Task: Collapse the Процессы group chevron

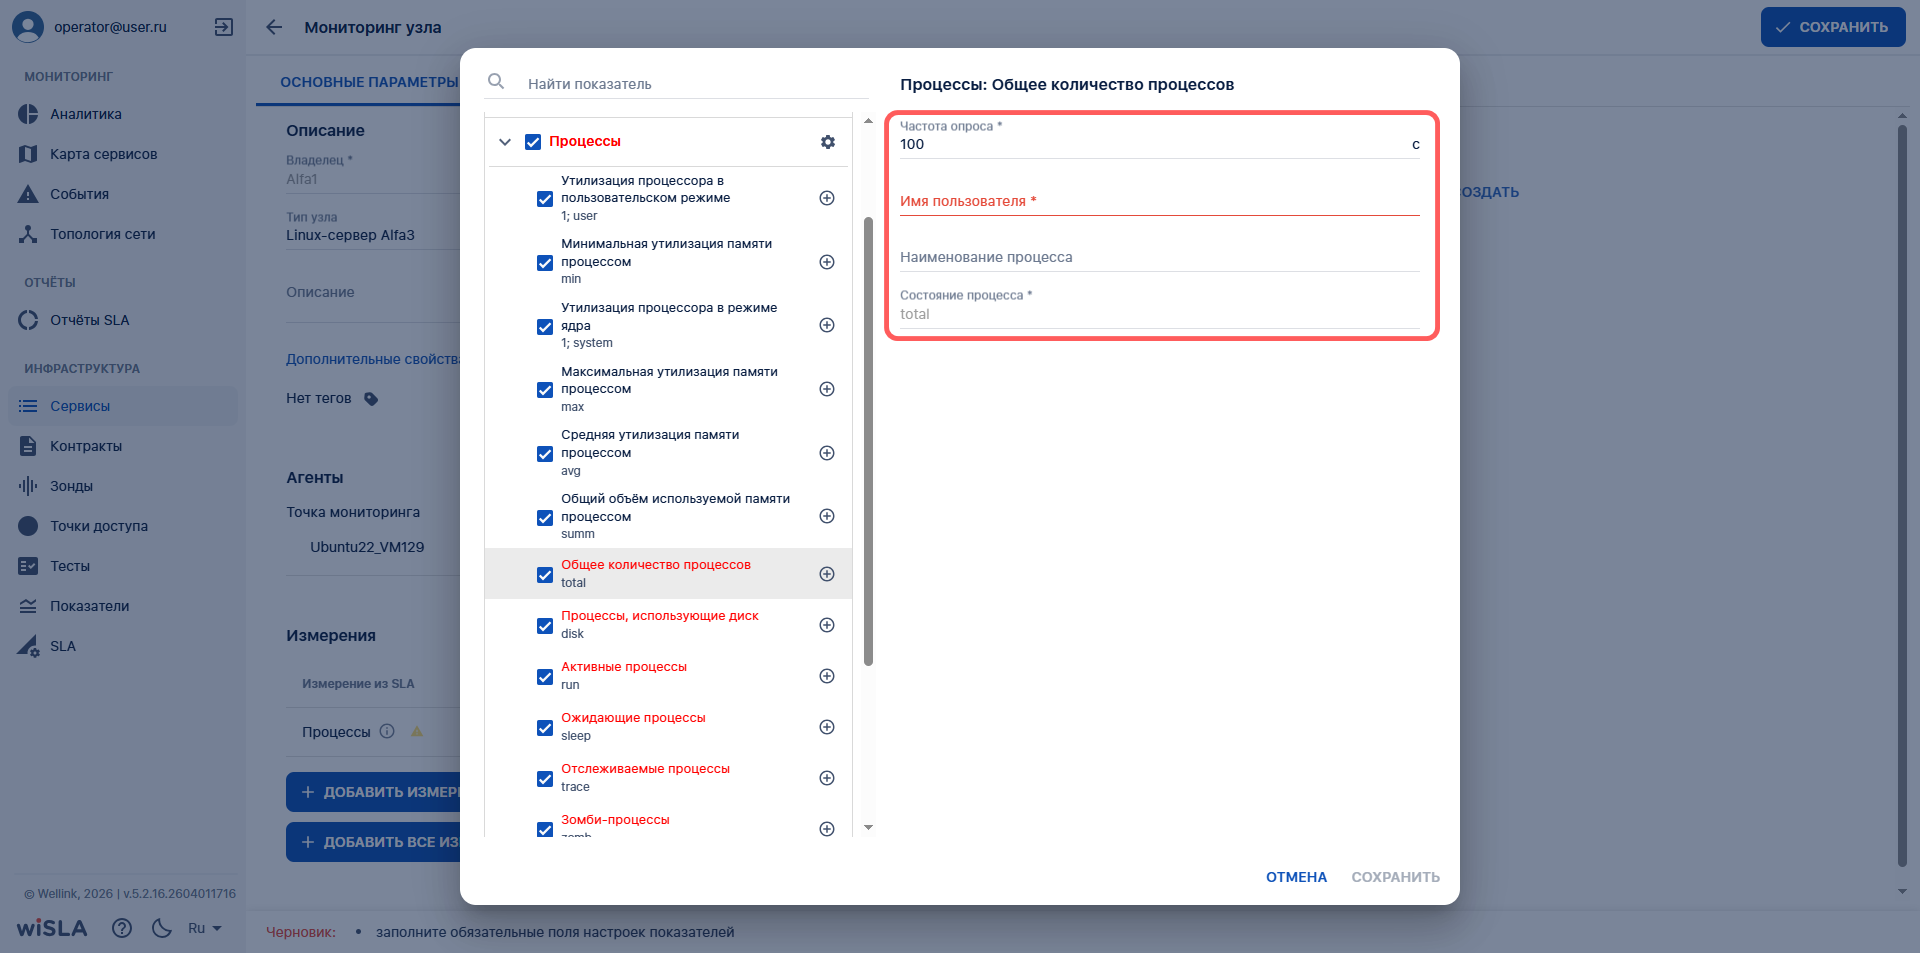Action: point(505,142)
